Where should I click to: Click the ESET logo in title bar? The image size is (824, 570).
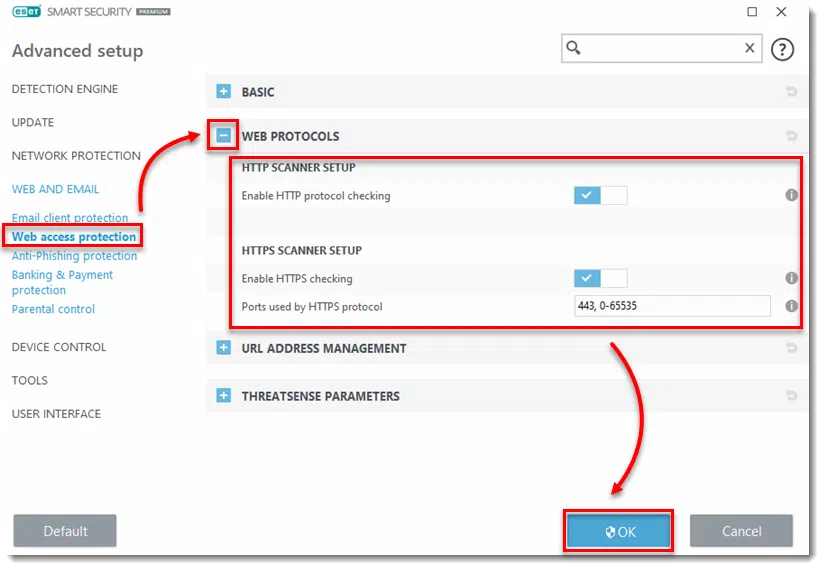27,12
